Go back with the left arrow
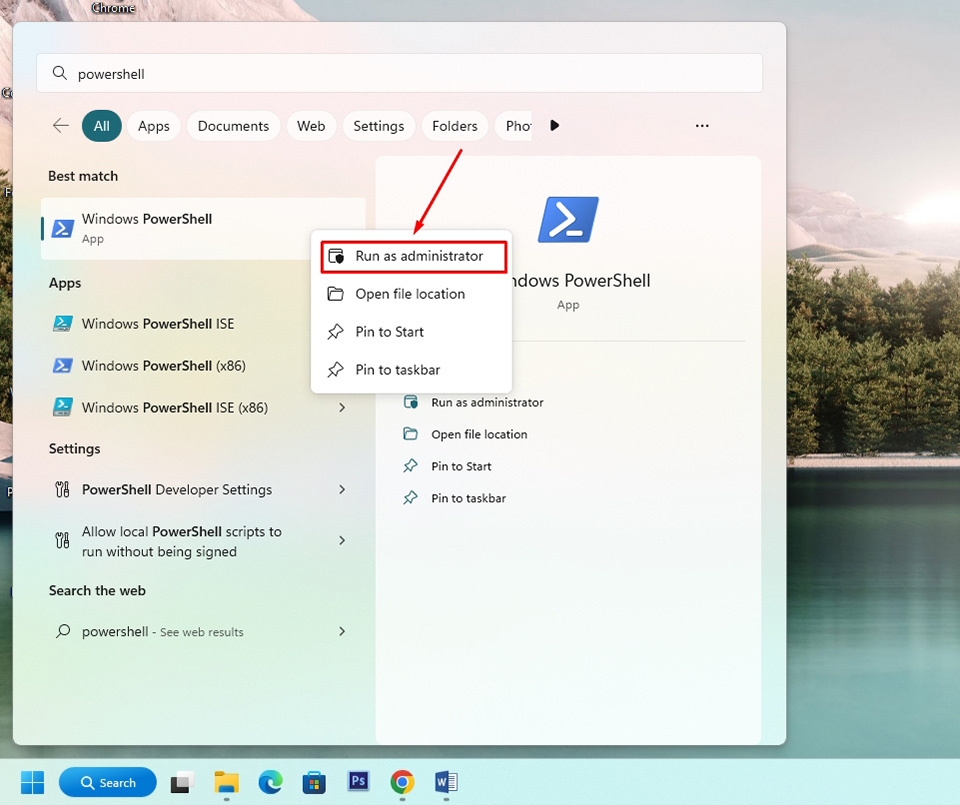960x805 pixels. [x=61, y=125]
